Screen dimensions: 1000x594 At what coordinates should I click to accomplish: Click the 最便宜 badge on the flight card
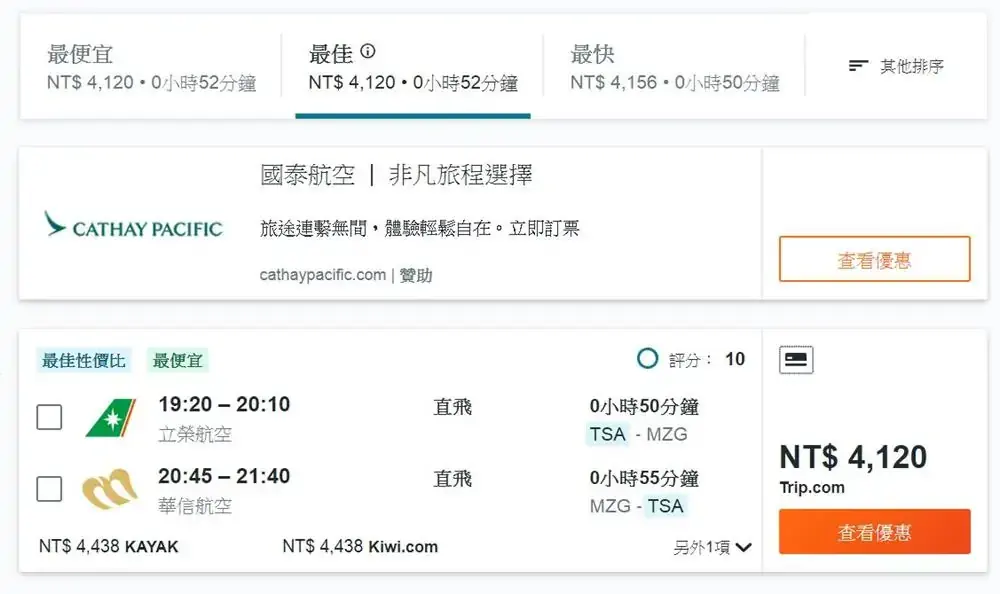177,360
